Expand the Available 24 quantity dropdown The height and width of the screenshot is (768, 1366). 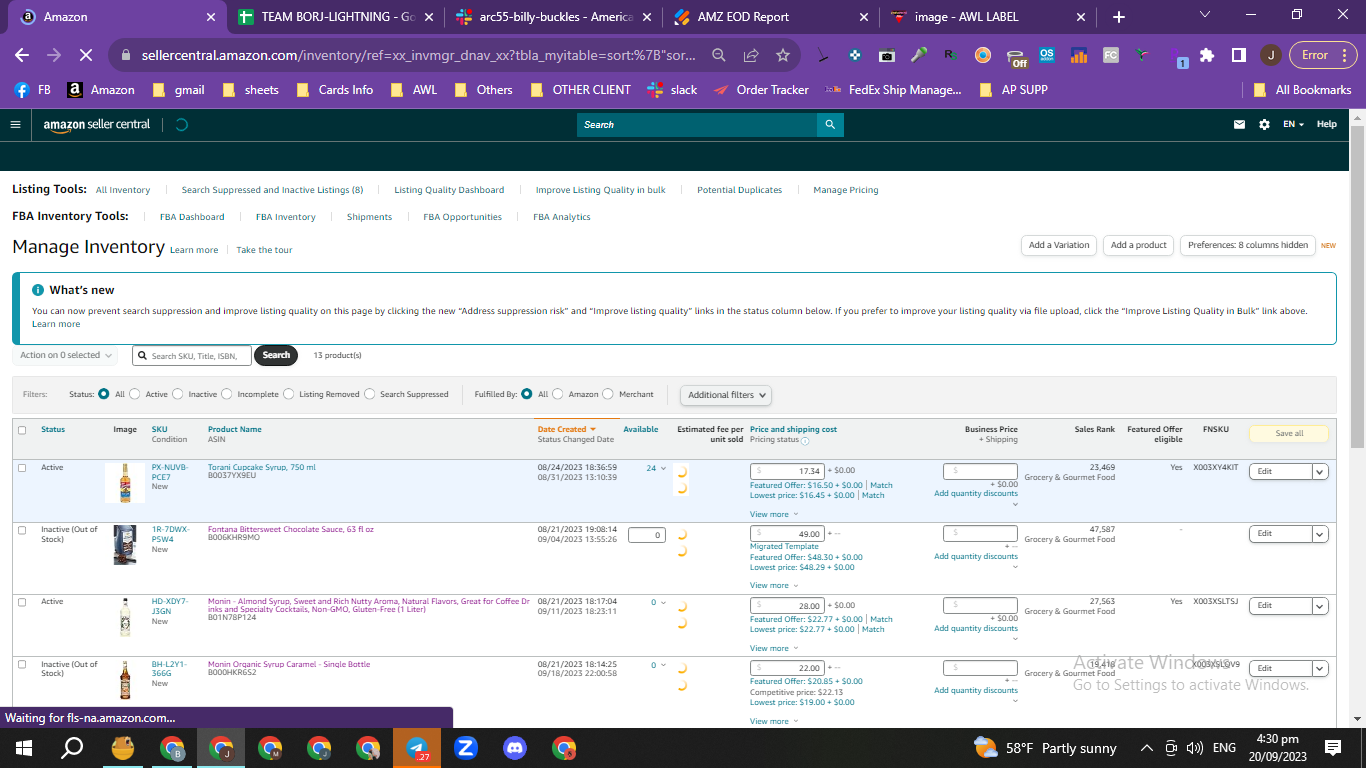pos(656,468)
